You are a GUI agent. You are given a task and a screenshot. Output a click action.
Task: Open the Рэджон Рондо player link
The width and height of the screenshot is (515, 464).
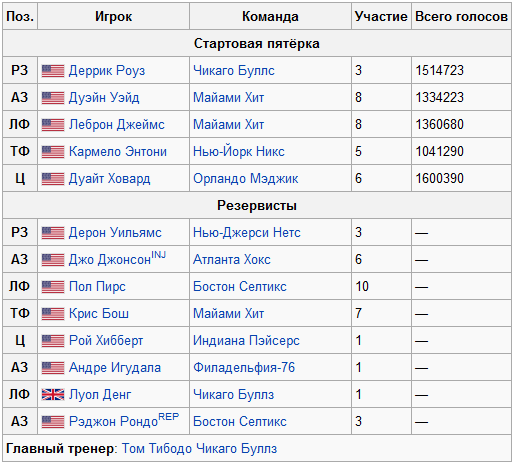113,422
